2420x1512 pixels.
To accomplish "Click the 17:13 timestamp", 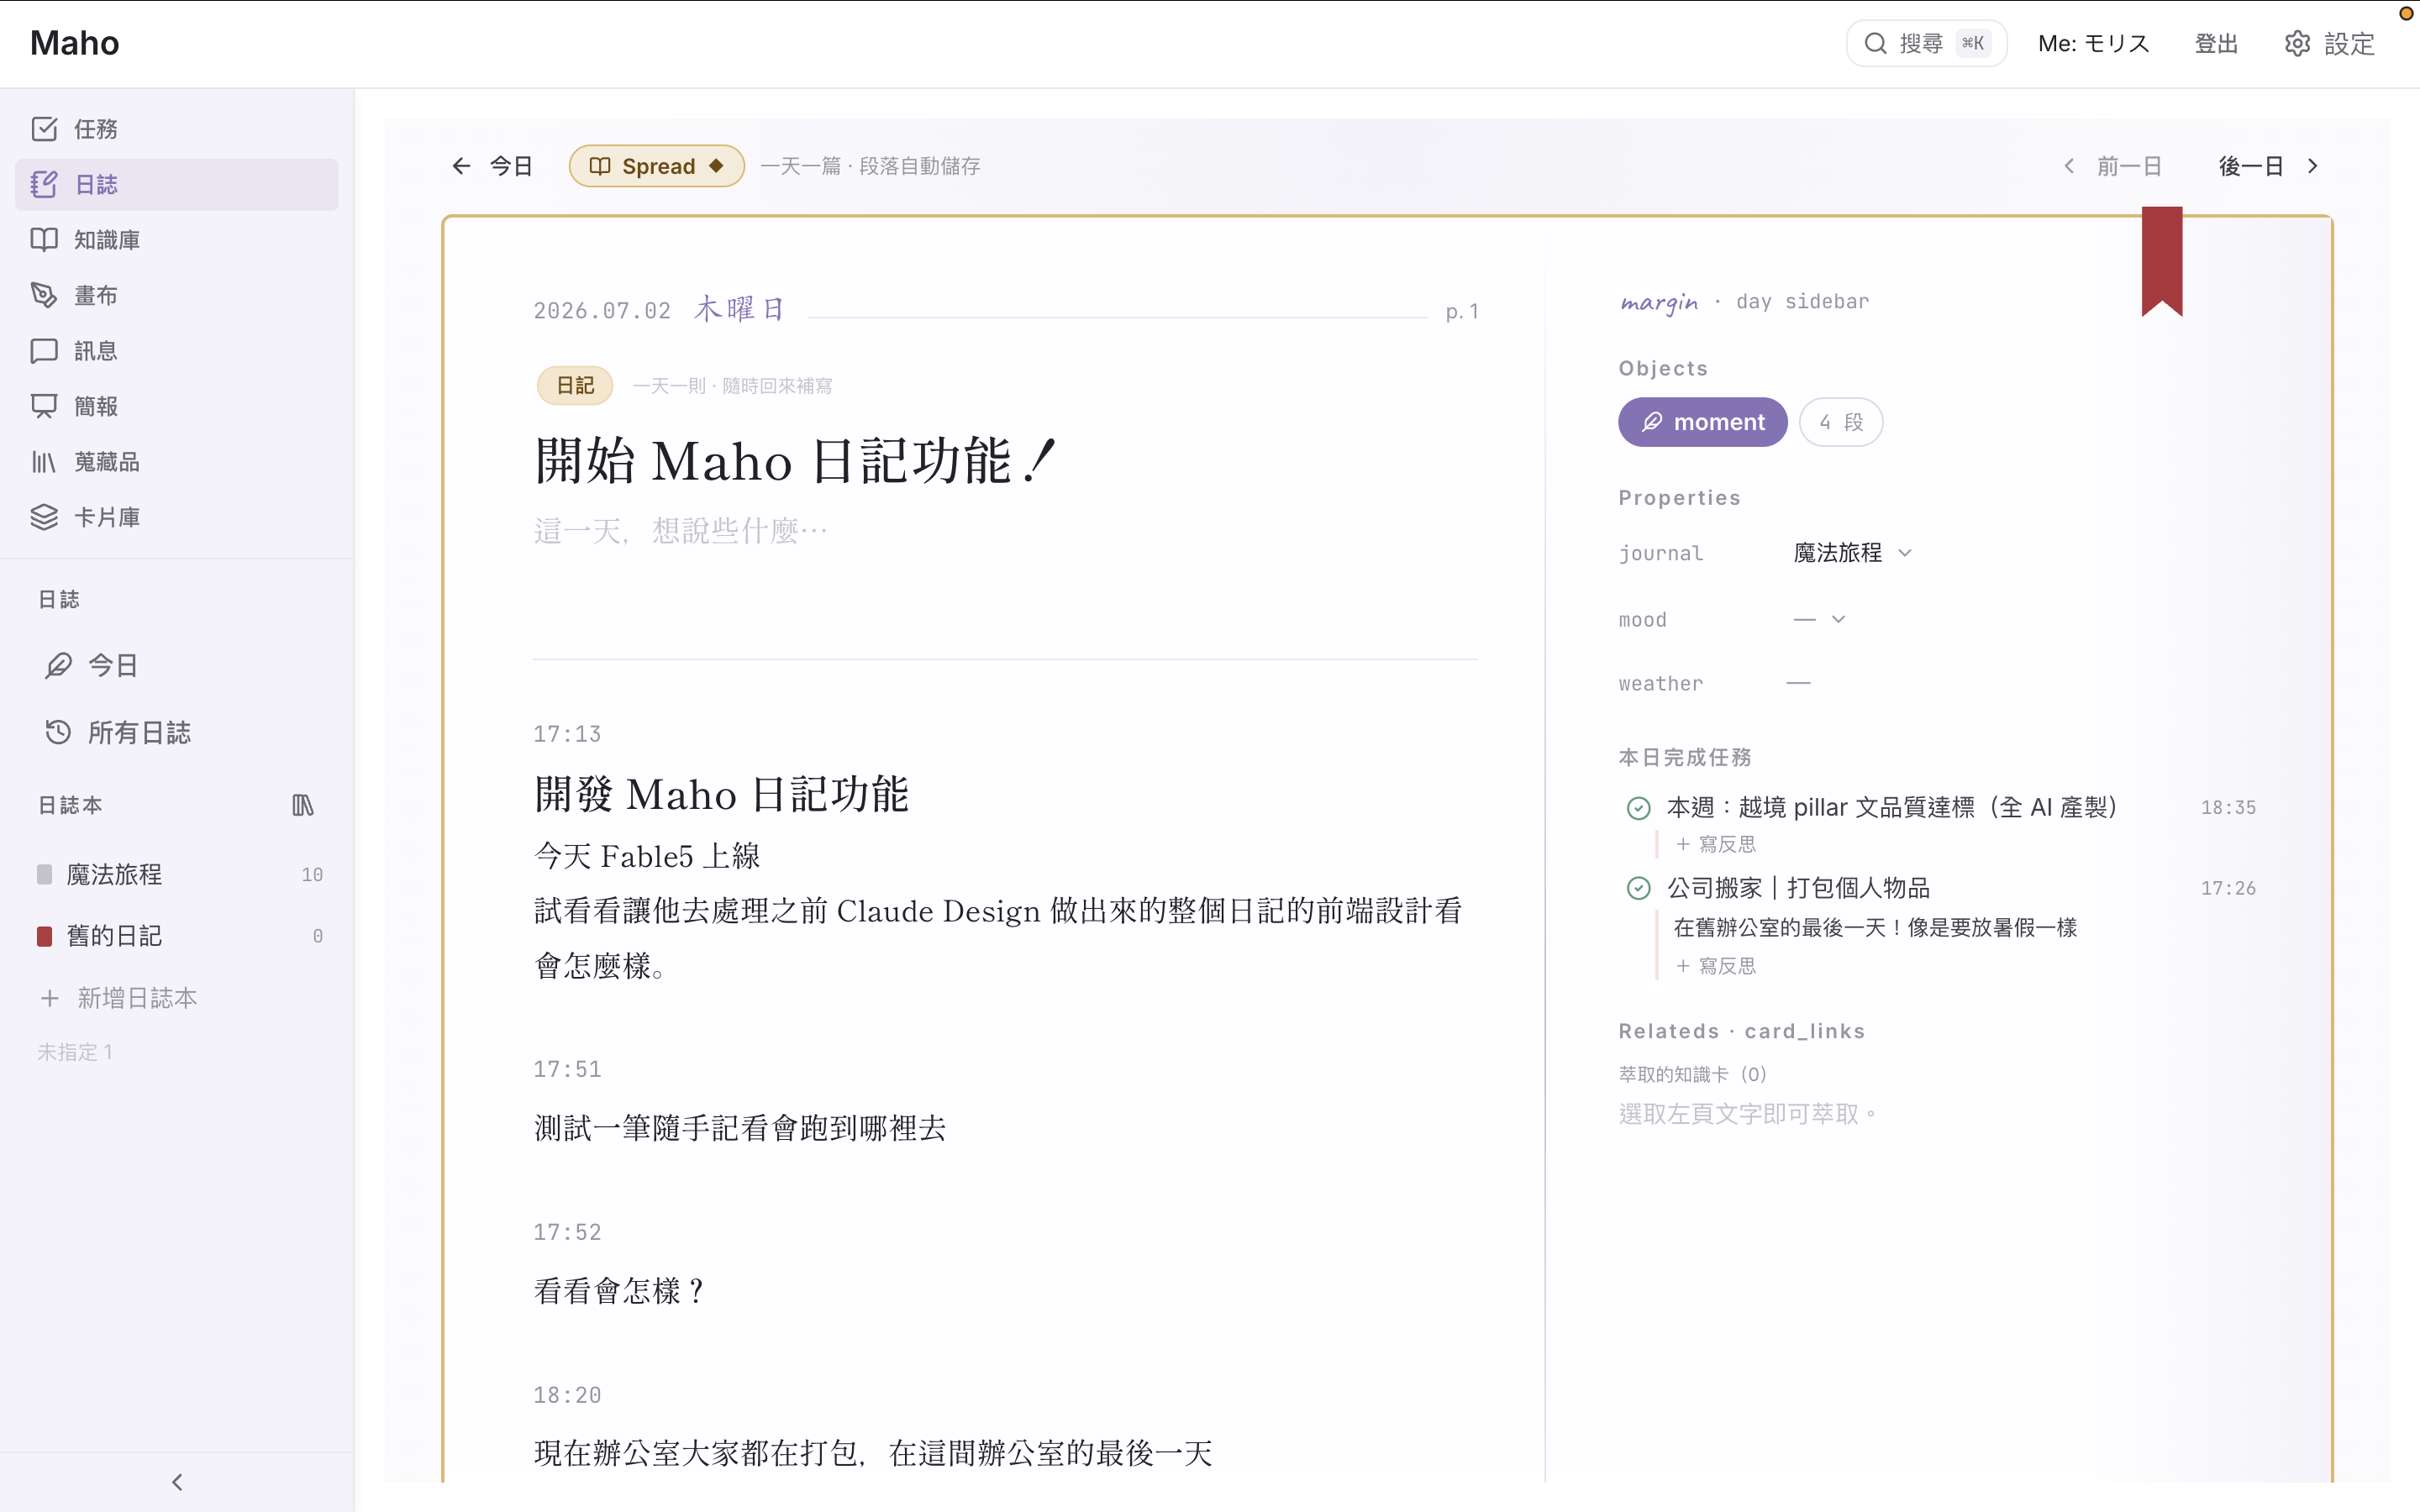I will tap(567, 734).
